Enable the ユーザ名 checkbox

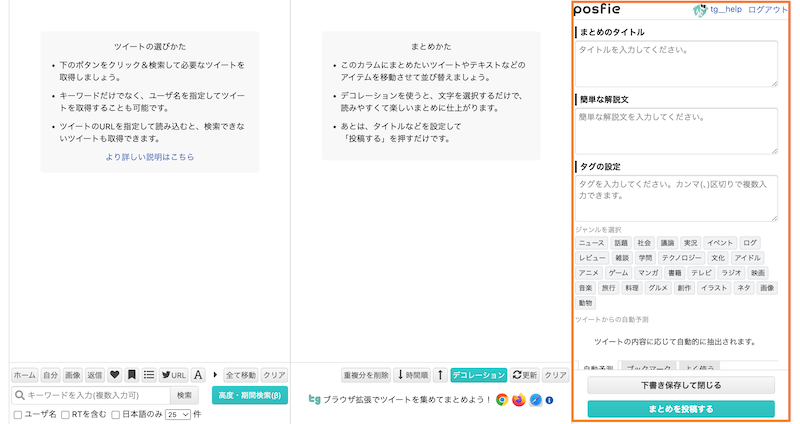pyautogui.click(x=18, y=414)
